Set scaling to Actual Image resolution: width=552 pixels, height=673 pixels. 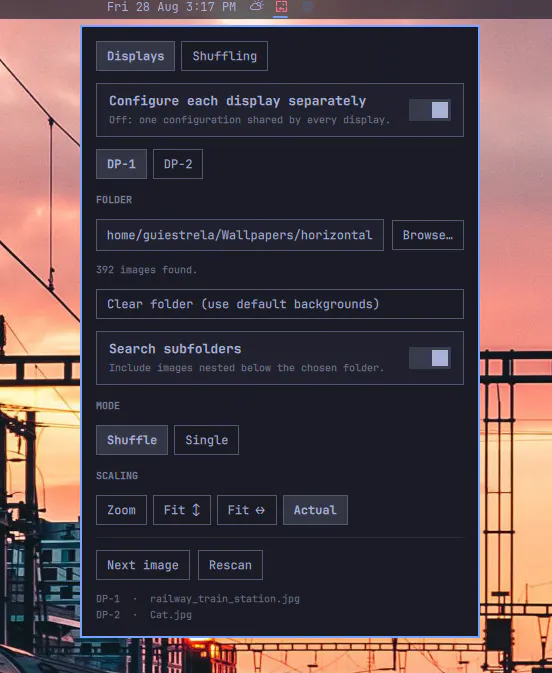point(315,510)
